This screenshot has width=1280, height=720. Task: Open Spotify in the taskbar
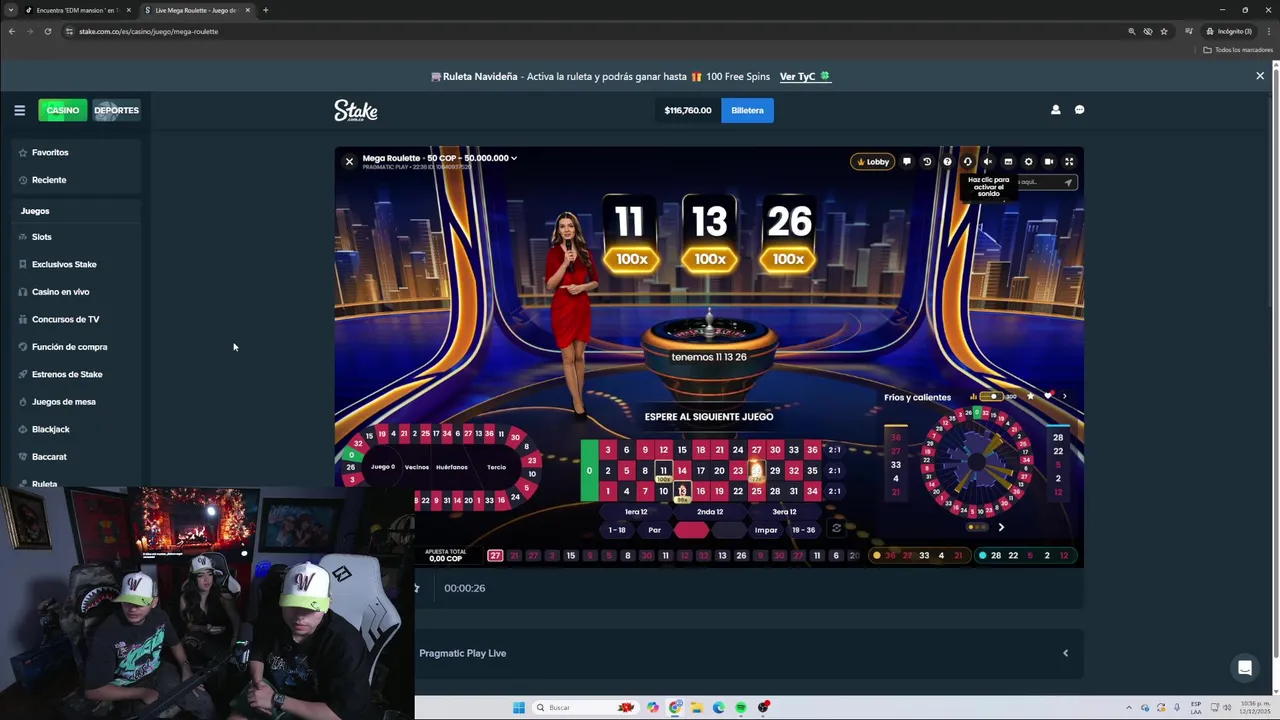coord(740,707)
